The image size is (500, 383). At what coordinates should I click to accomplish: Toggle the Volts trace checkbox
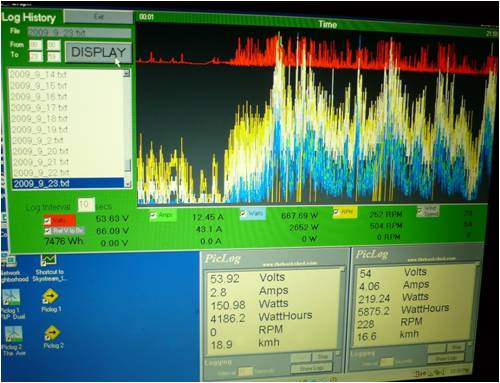[48, 221]
